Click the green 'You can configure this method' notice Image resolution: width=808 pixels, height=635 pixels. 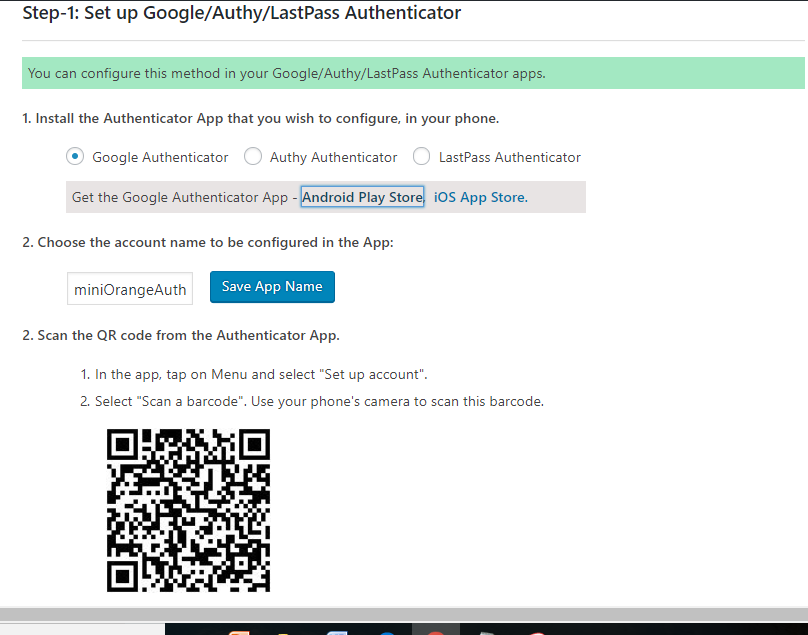point(413,73)
